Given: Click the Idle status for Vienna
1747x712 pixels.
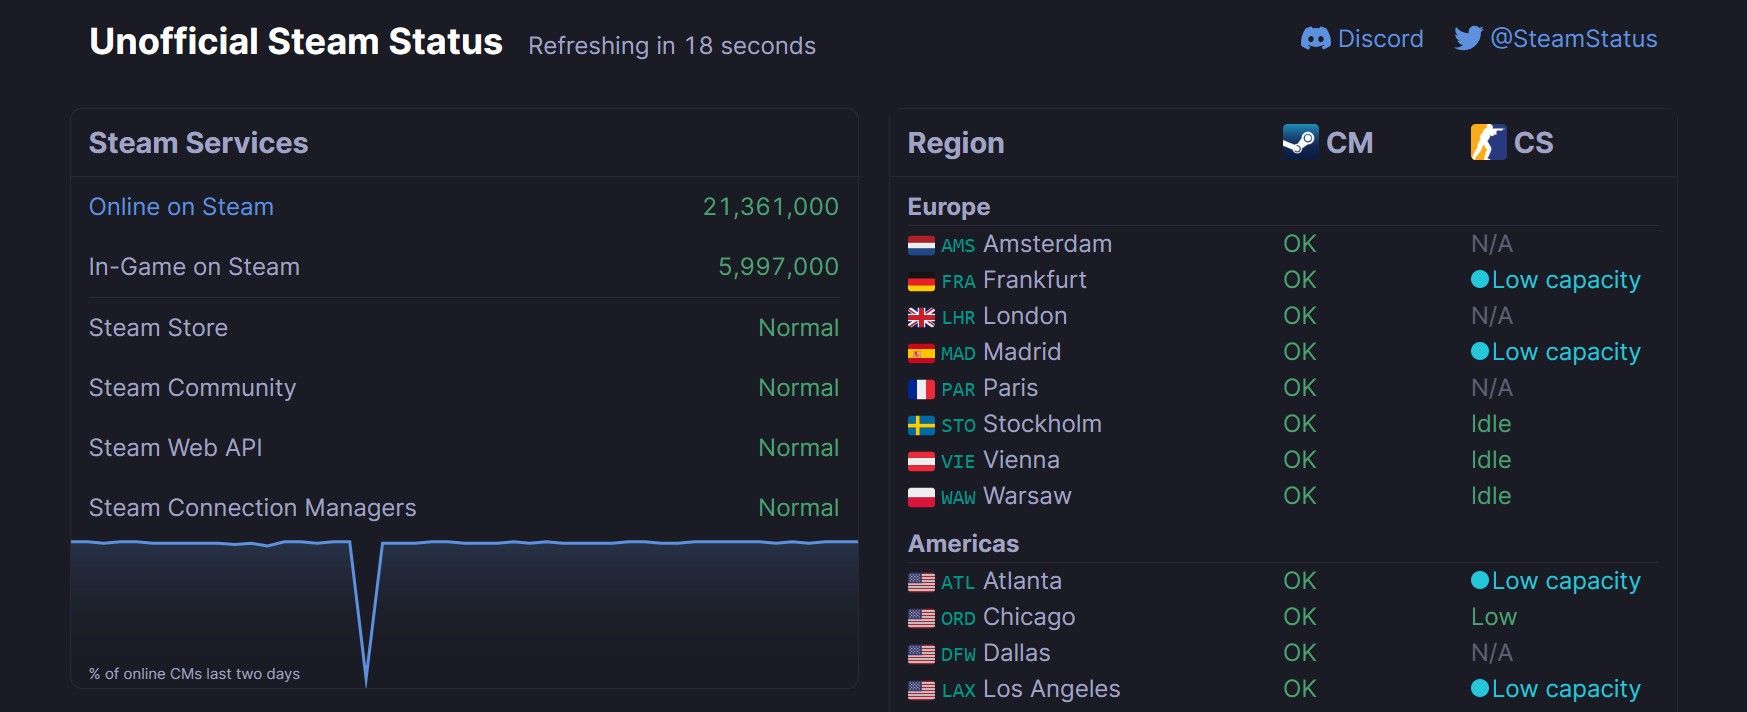Looking at the screenshot, I should coord(1491,459).
